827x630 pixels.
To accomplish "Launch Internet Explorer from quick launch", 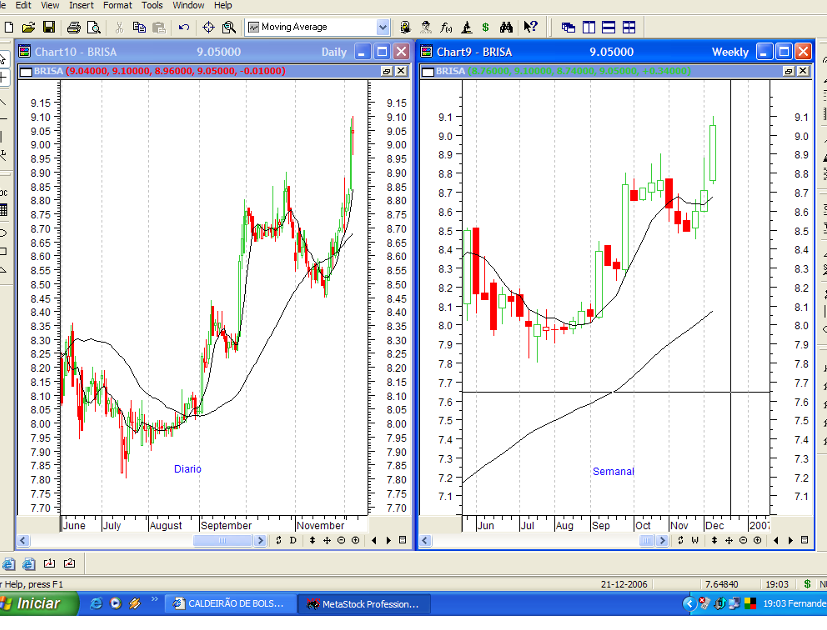I will click(96, 604).
